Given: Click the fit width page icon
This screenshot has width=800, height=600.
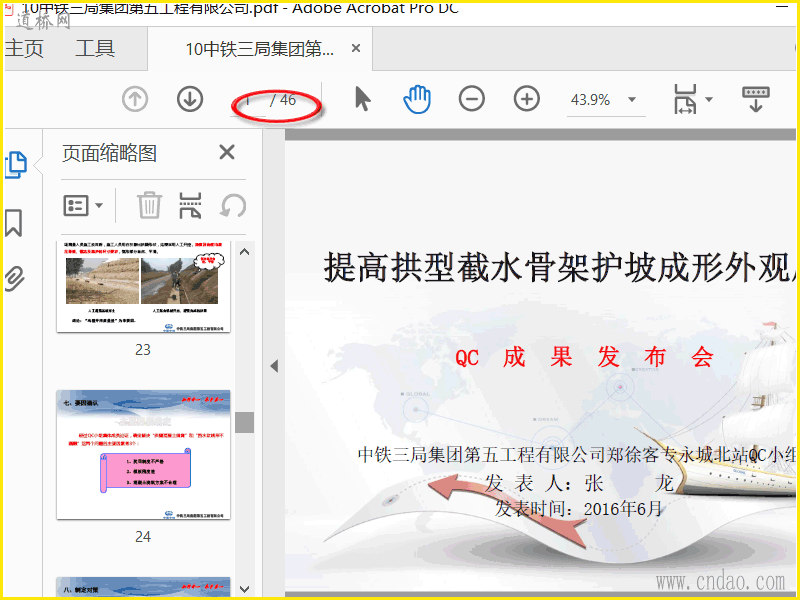Looking at the screenshot, I should tap(685, 99).
